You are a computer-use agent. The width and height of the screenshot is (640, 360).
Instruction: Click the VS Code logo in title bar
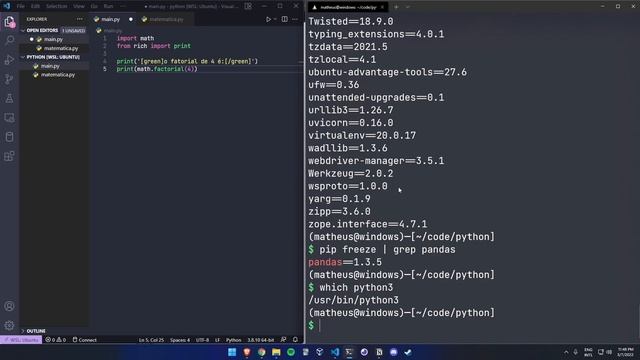click(7, 6)
